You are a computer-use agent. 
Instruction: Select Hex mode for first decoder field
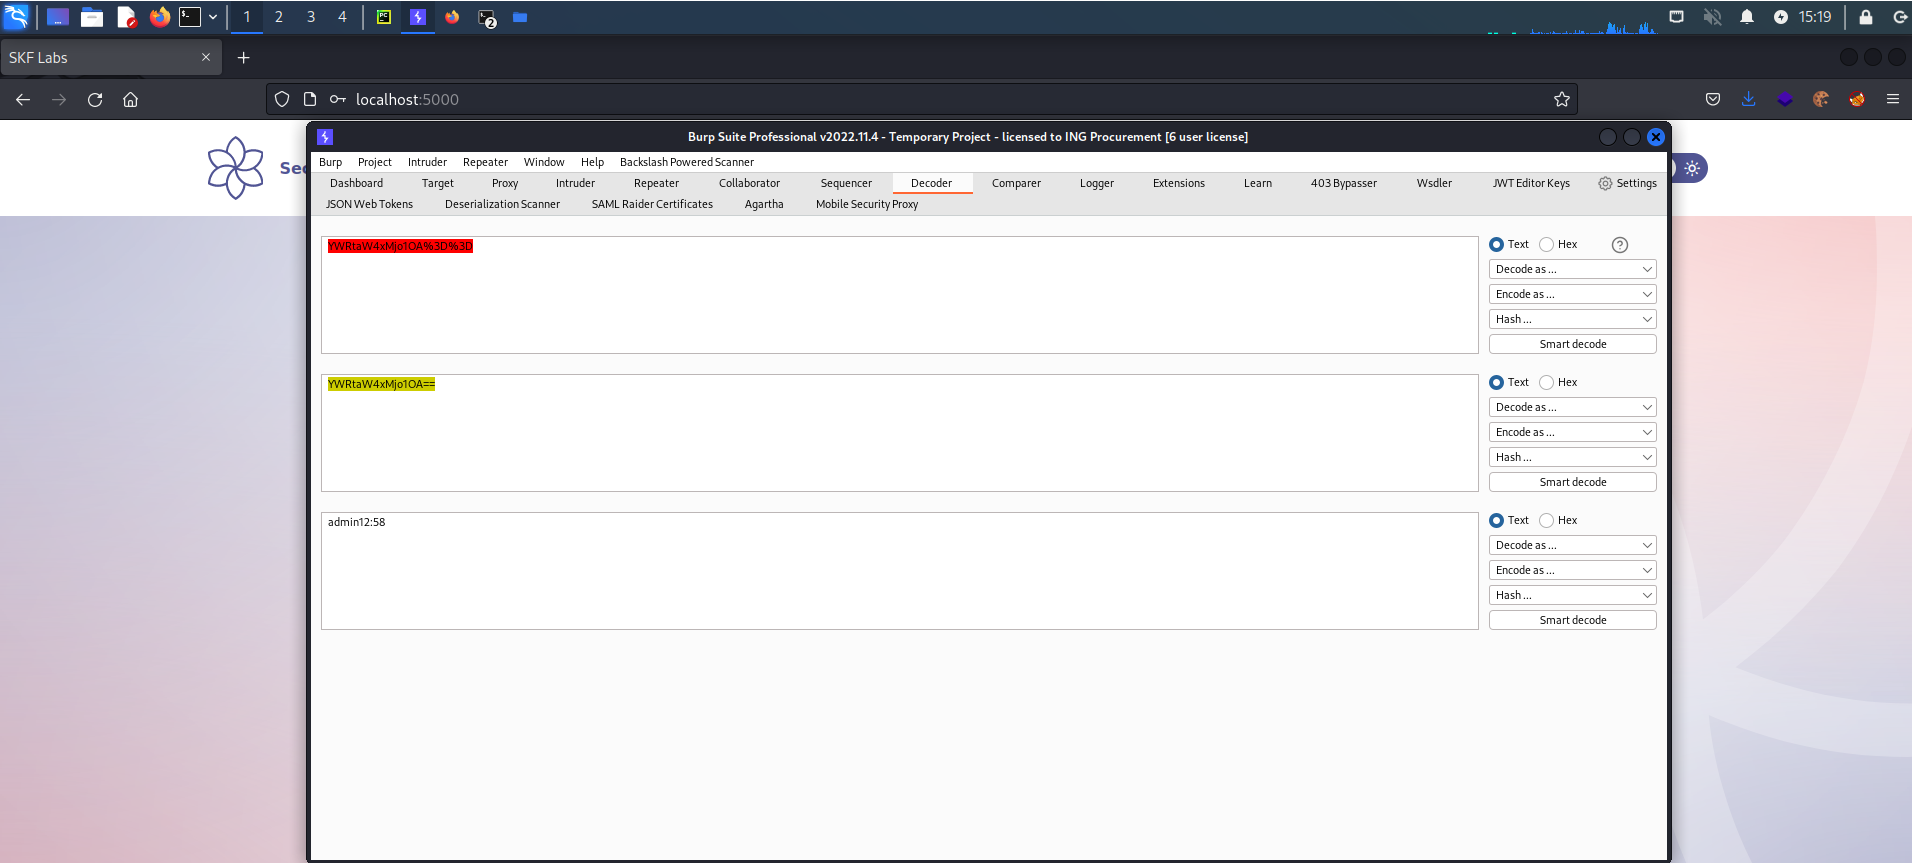[1547, 244]
